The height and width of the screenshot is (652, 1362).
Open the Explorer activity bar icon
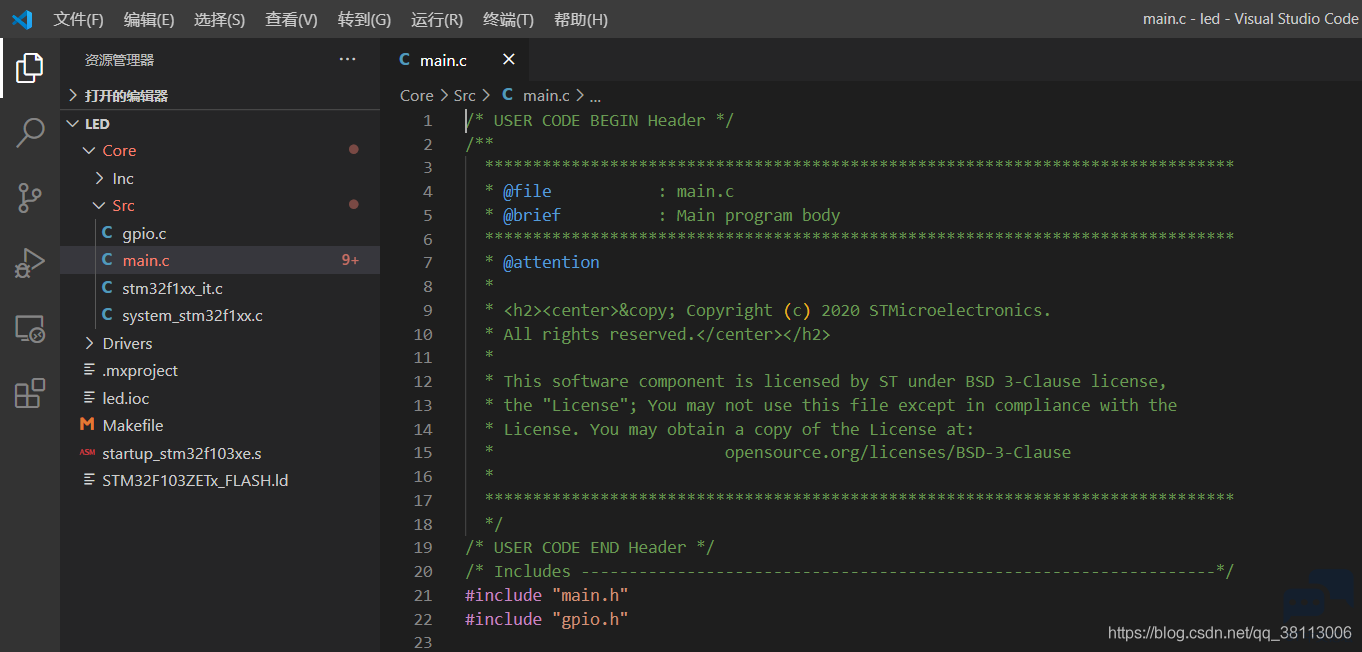pos(30,68)
